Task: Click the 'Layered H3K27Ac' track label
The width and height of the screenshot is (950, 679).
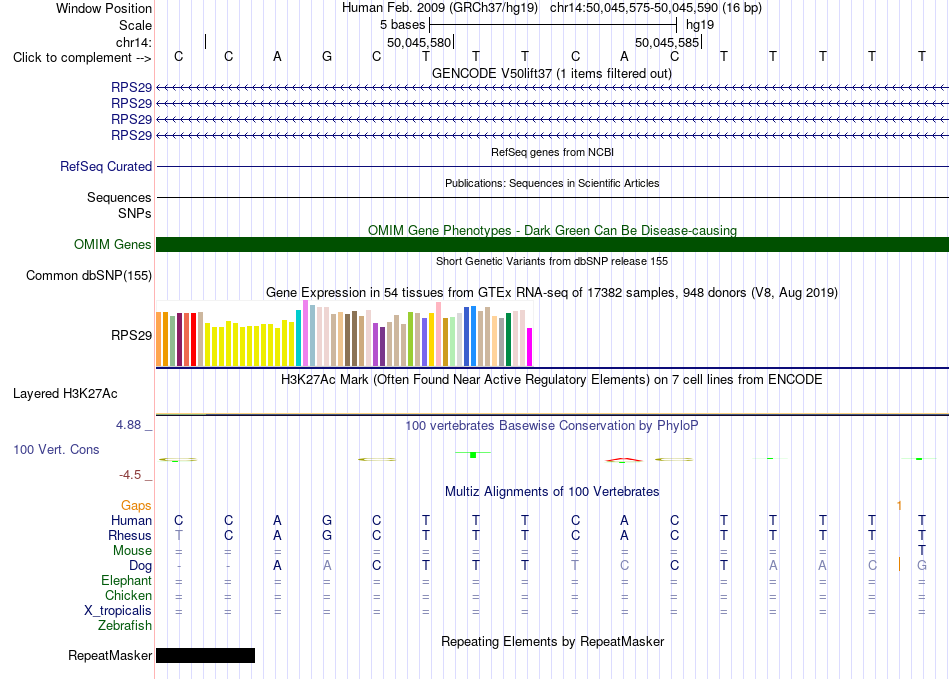Action: click(x=65, y=394)
